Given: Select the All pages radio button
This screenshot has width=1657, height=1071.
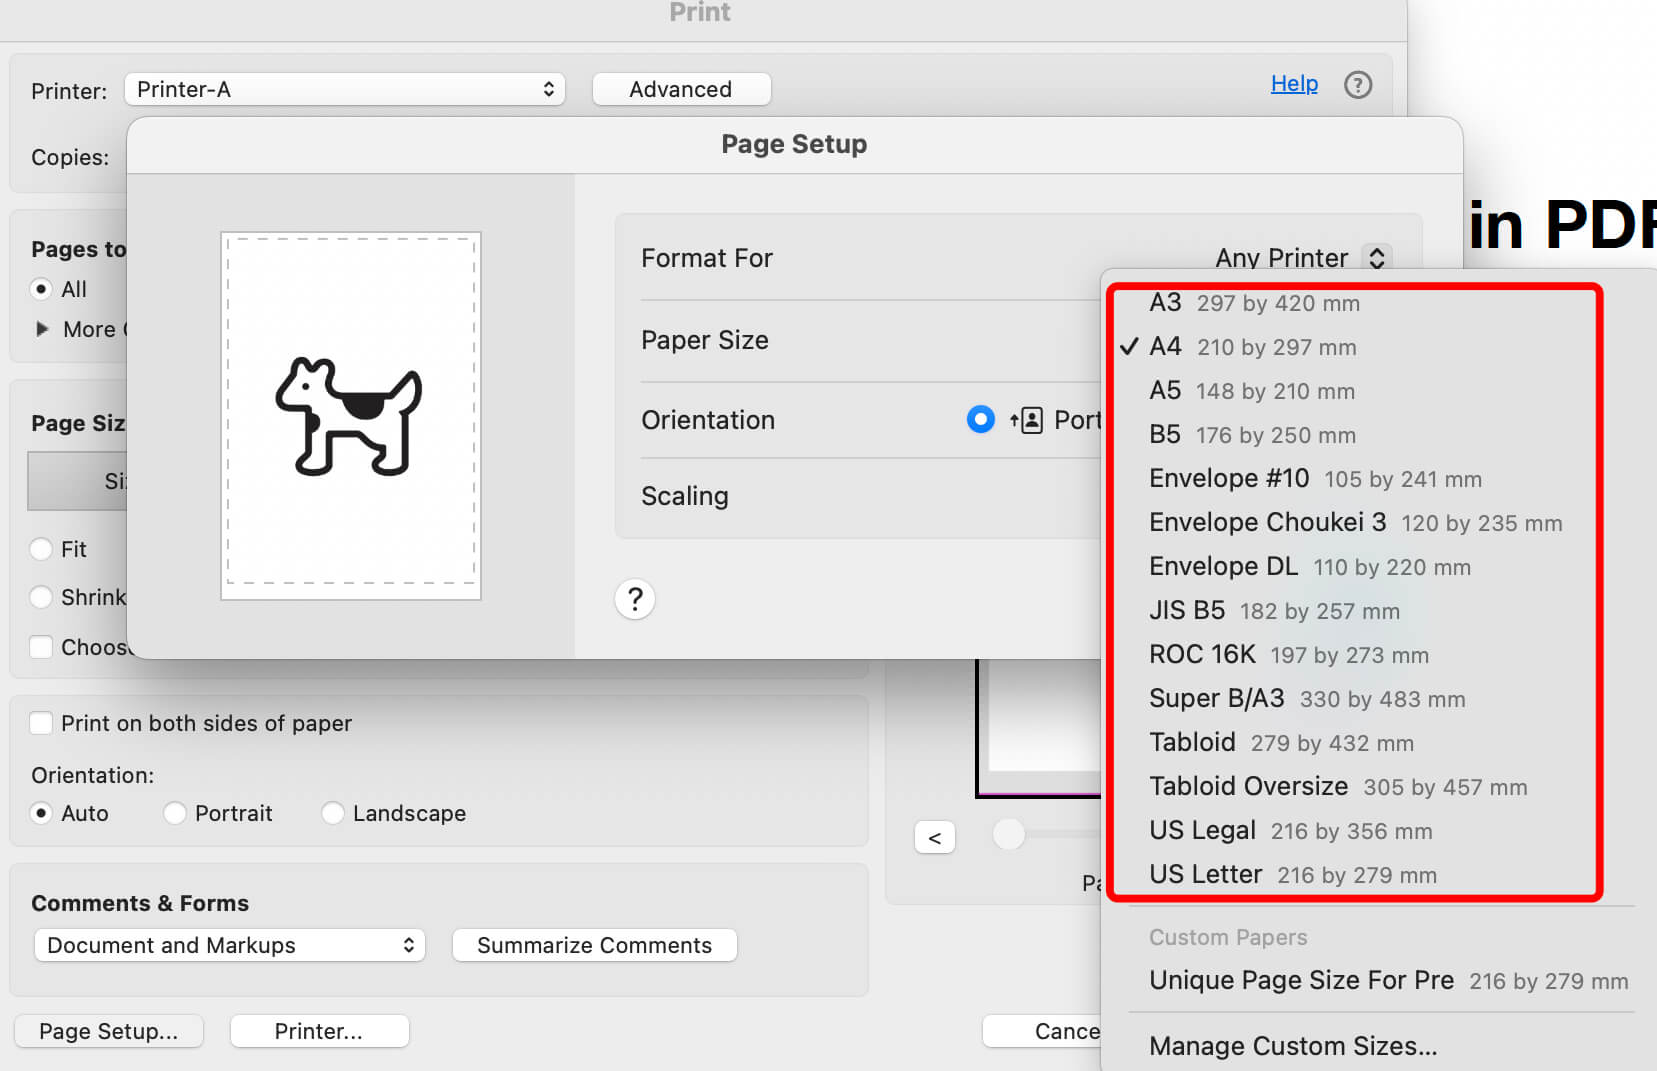Looking at the screenshot, I should (41, 289).
